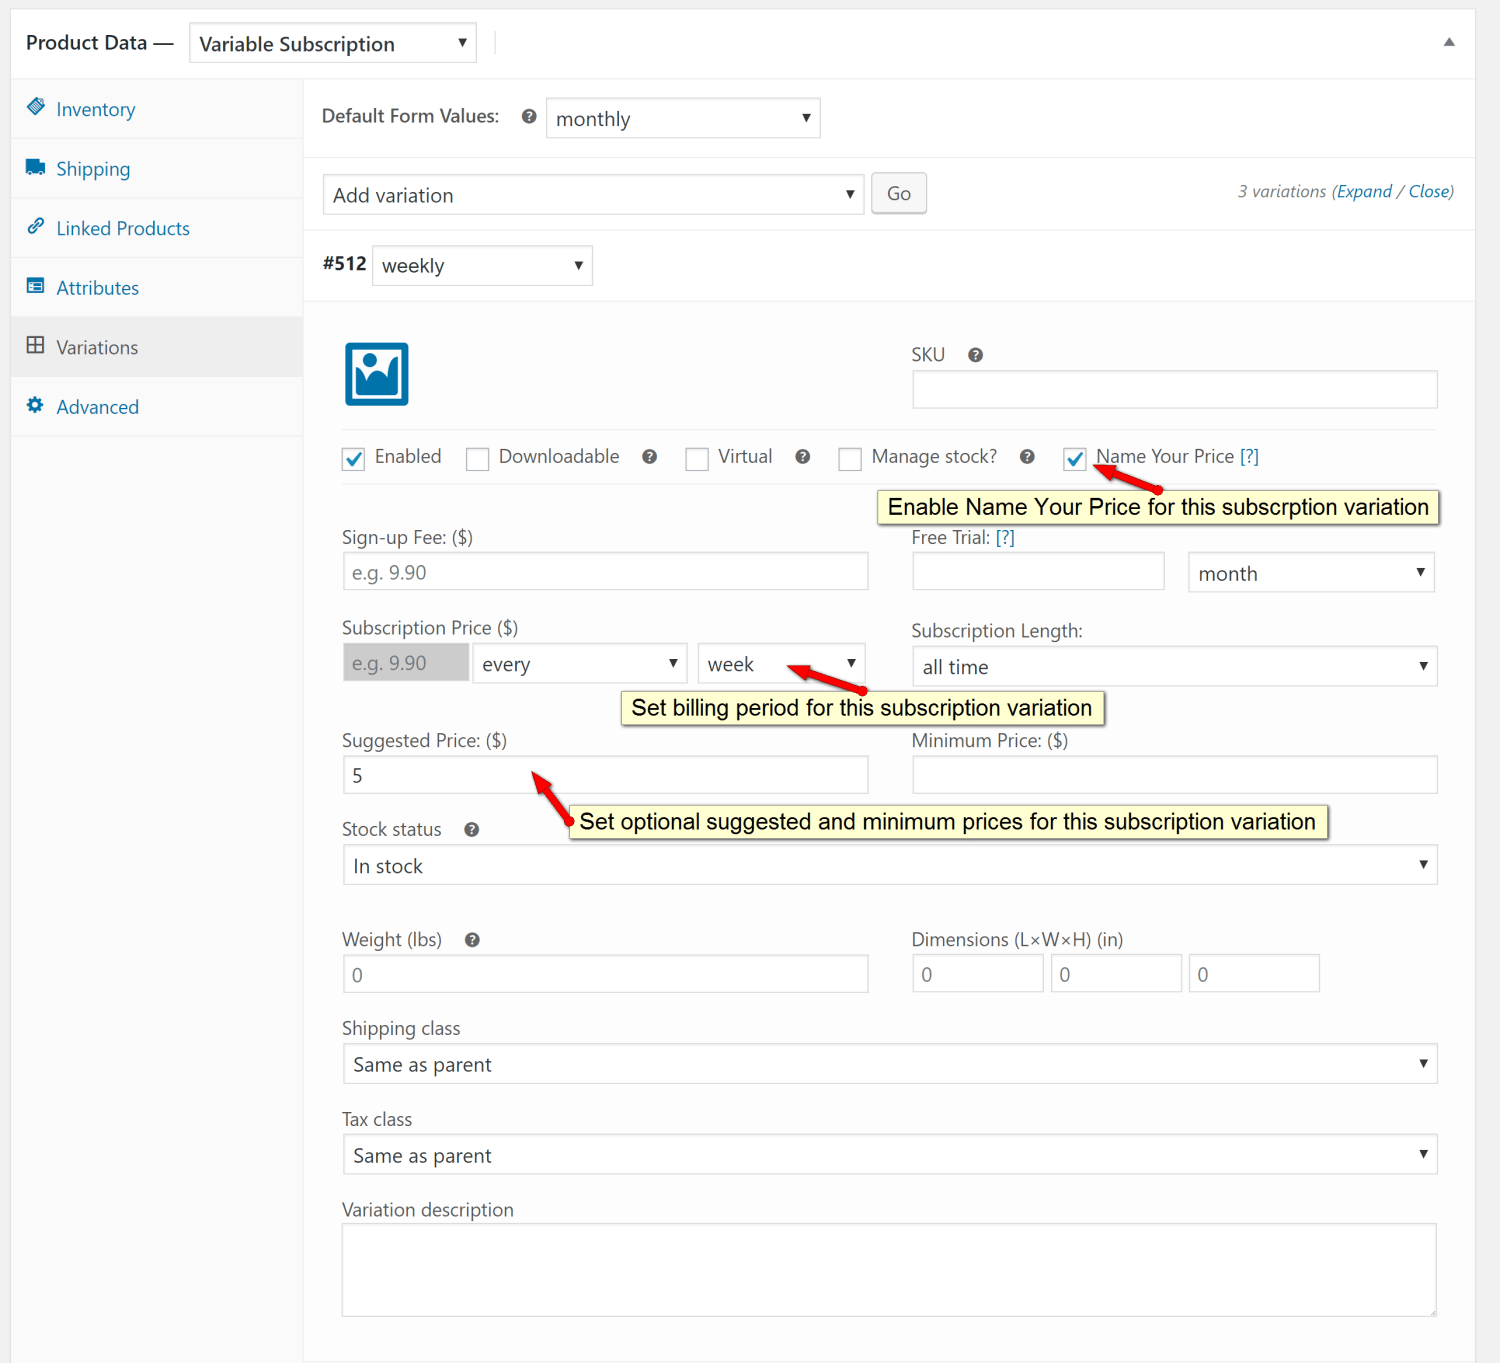1500x1363 pixels.
Task: Click the Expand variations link
Action: [1364, 191]
